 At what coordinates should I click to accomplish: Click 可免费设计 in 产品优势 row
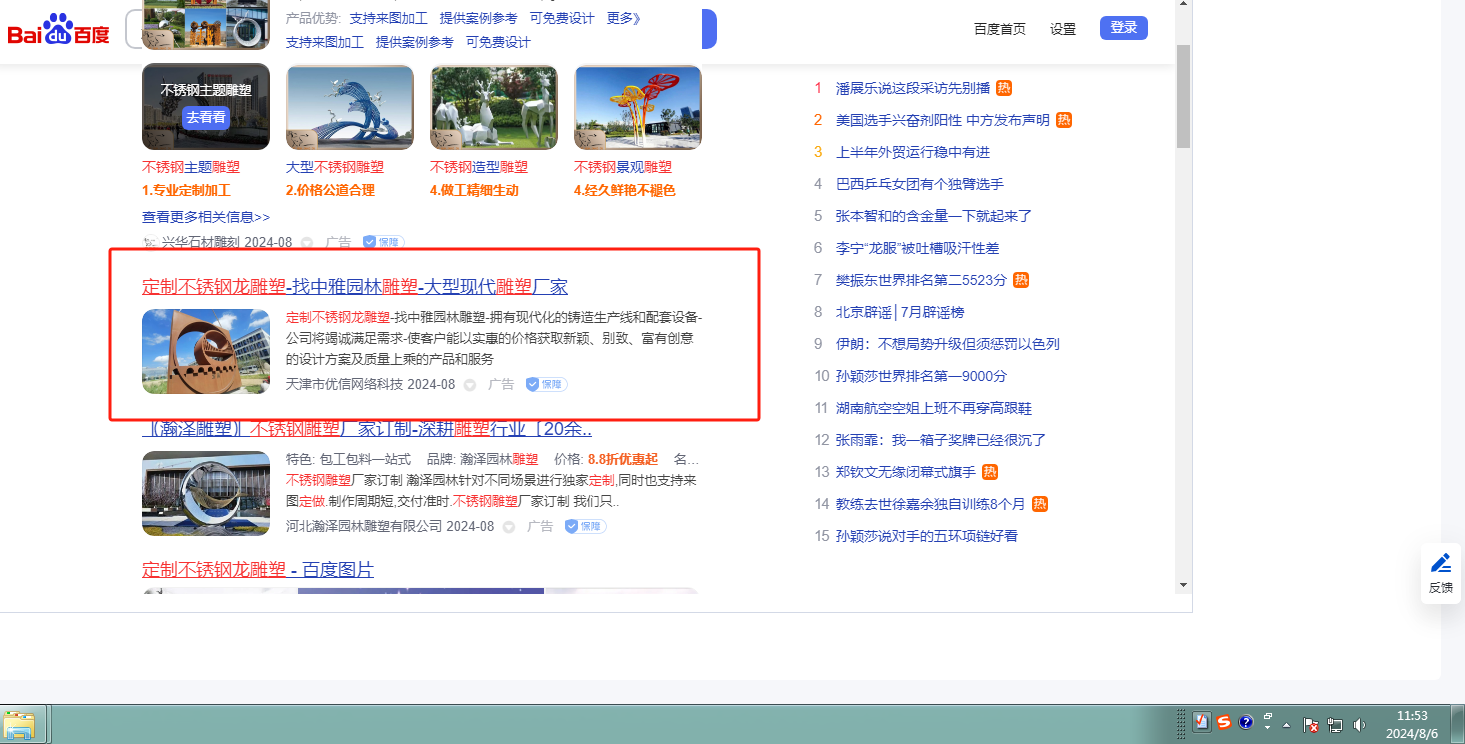pyautogui.click(x=562, y=18)
